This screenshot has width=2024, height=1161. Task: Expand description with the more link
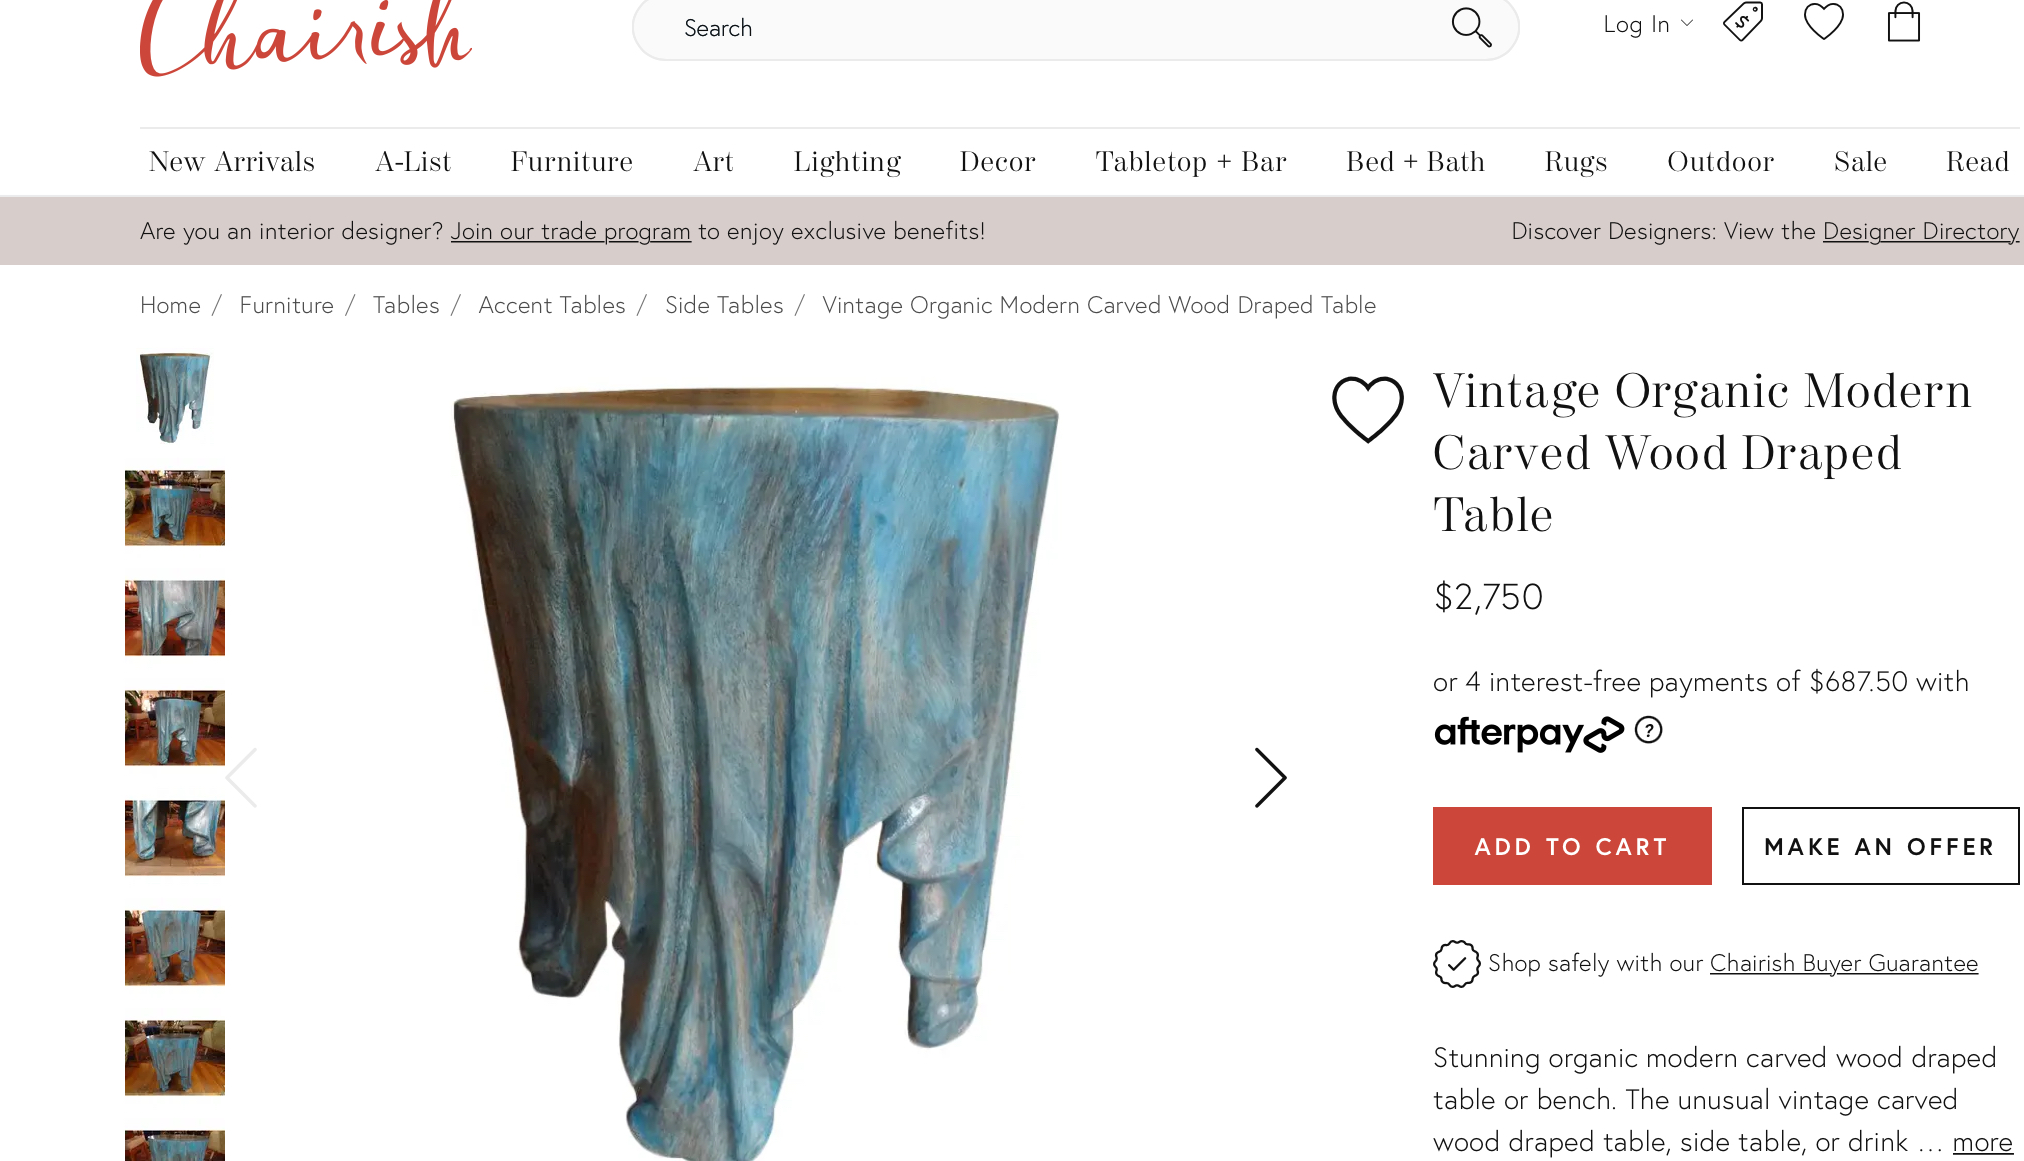[x=1982, y=1142]
